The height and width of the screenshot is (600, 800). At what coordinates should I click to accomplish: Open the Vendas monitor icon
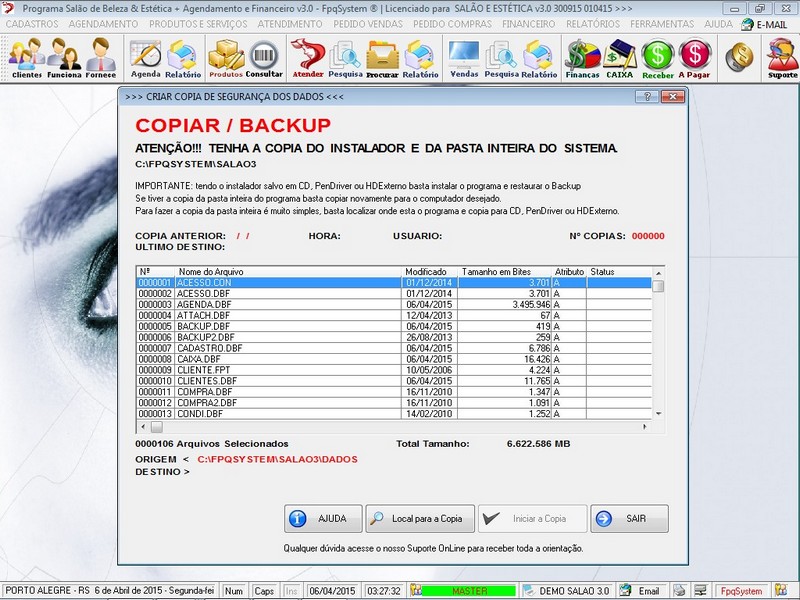pos(464,58)
